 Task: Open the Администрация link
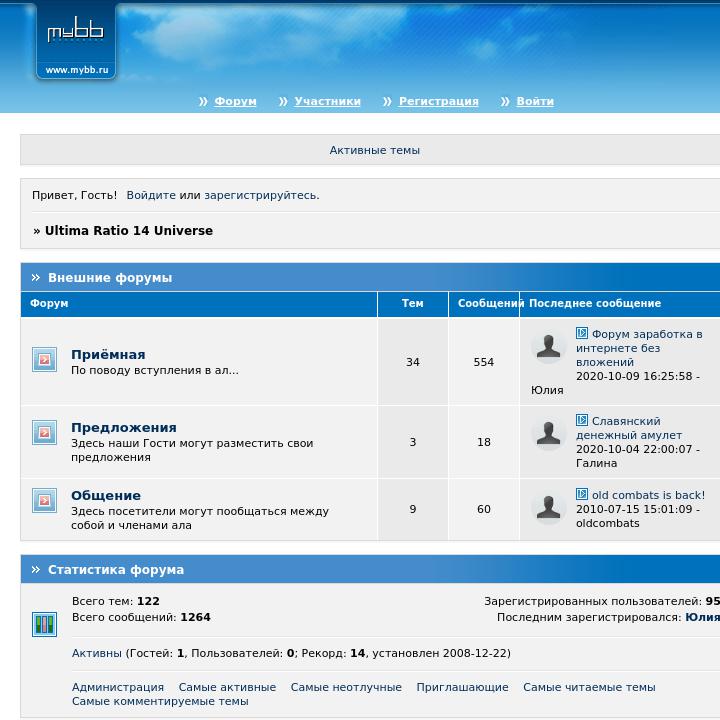[118, 687]
